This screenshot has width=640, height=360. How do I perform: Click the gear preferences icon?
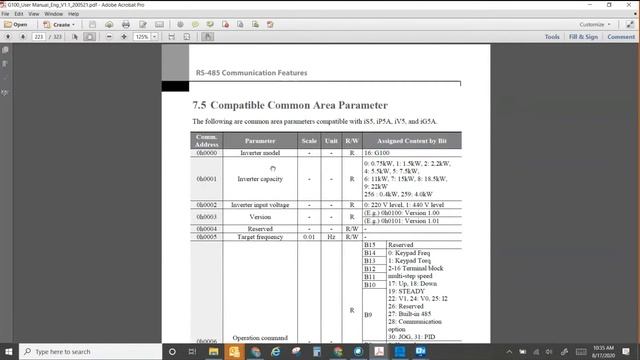[x=180, y=24]
